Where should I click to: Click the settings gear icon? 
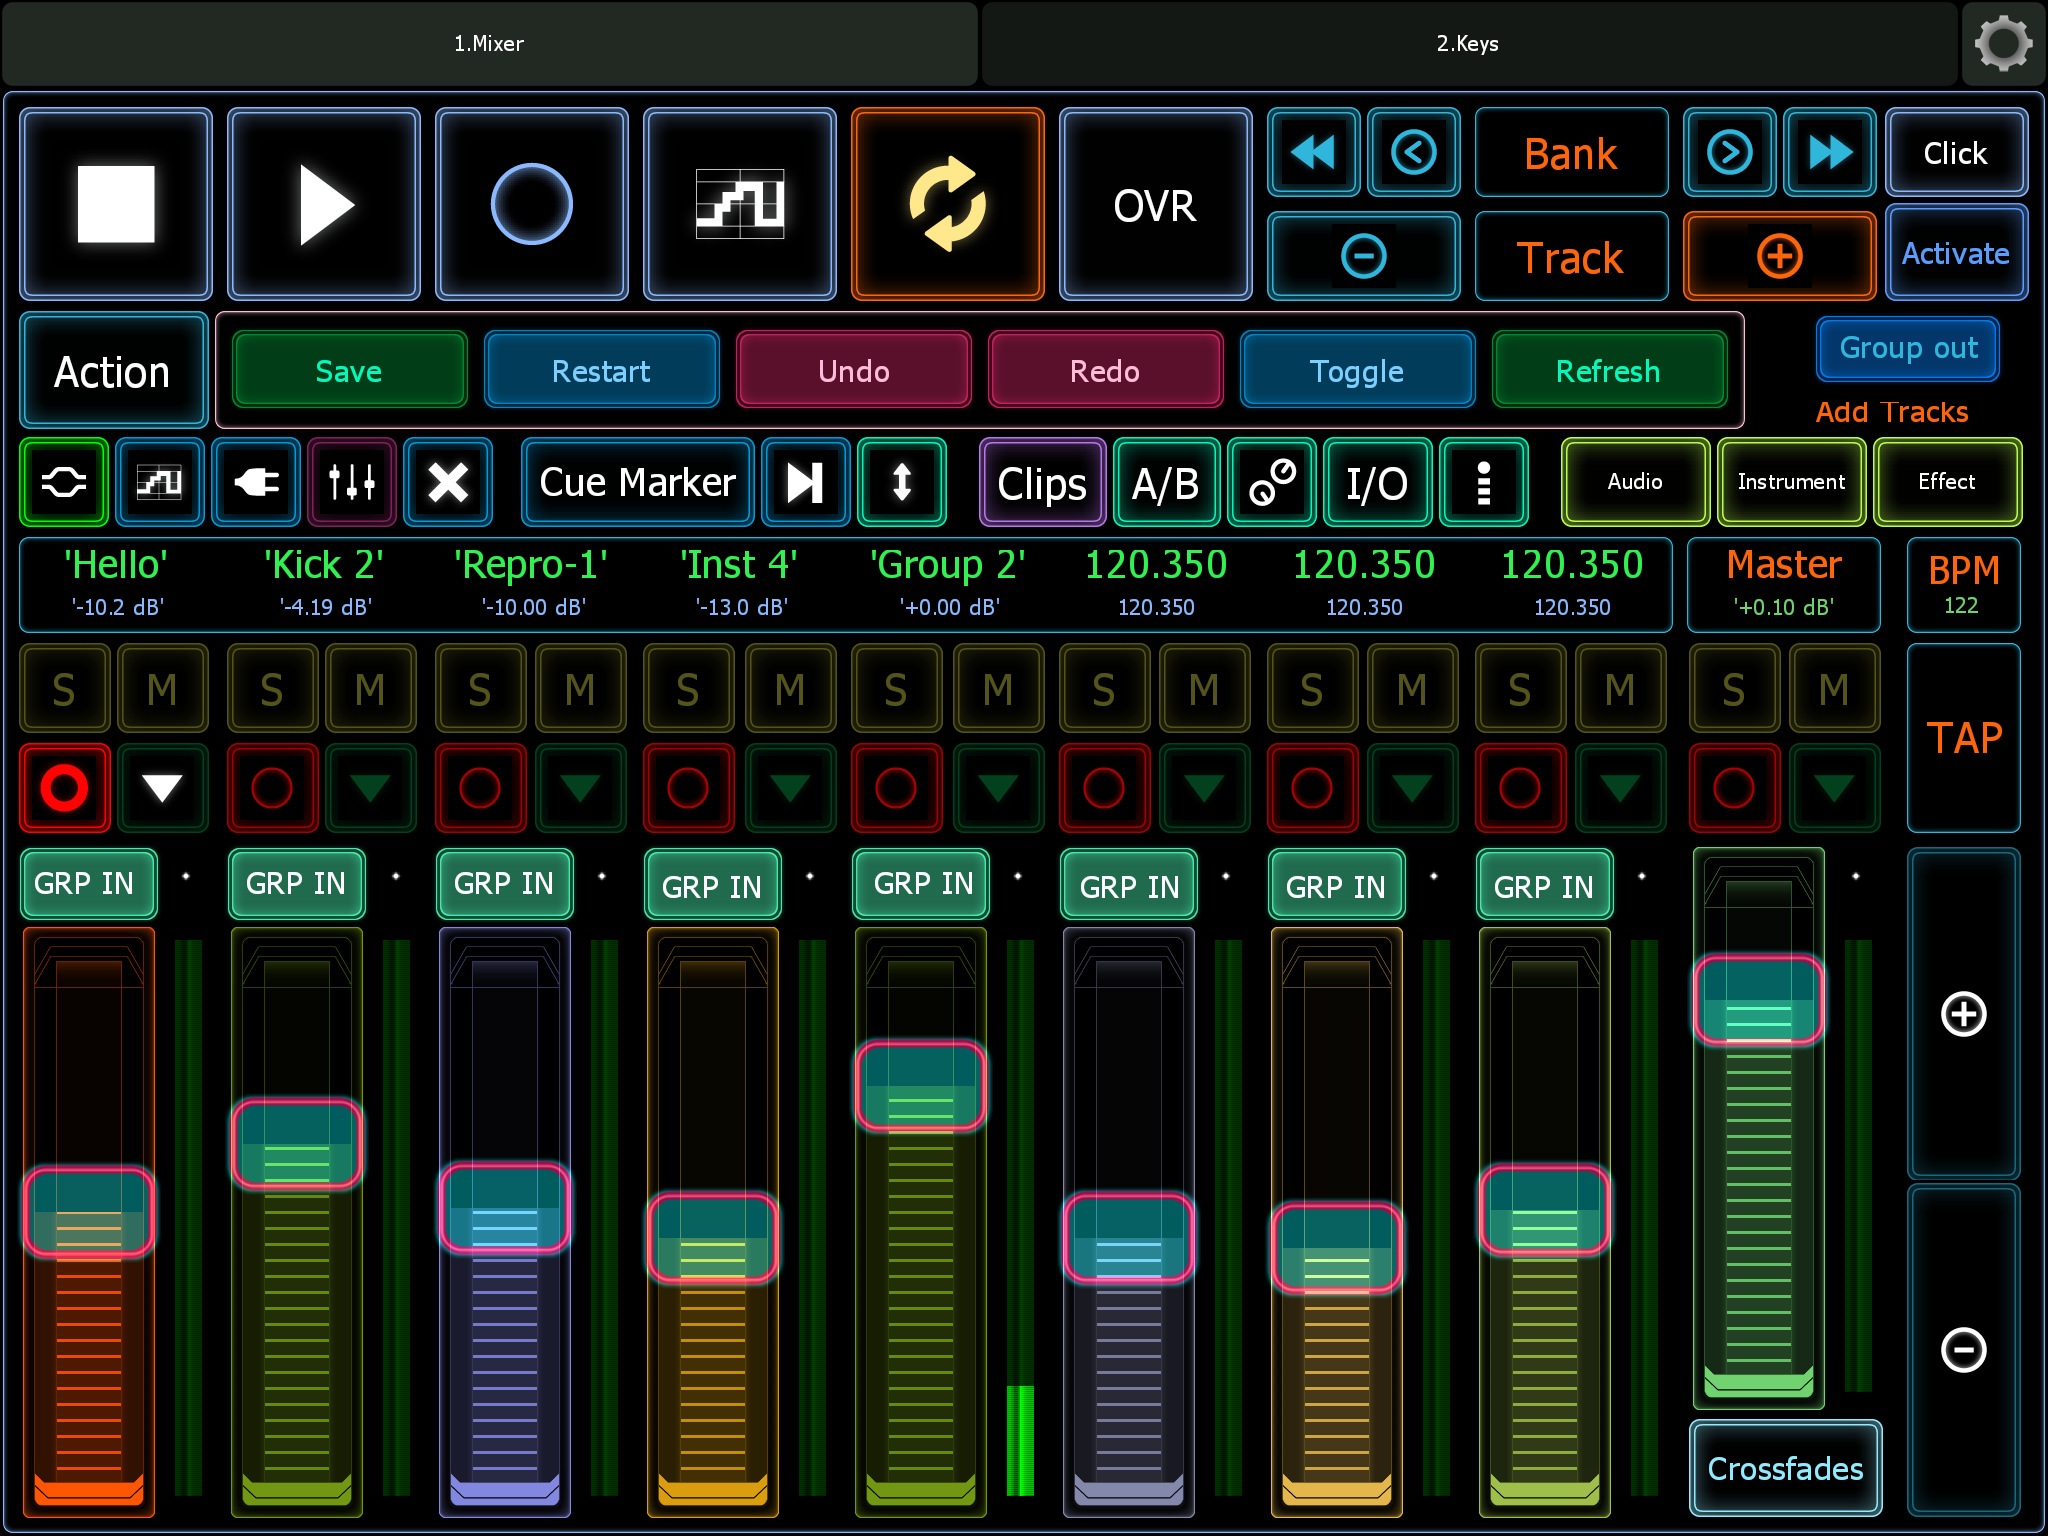point(2003,43)
